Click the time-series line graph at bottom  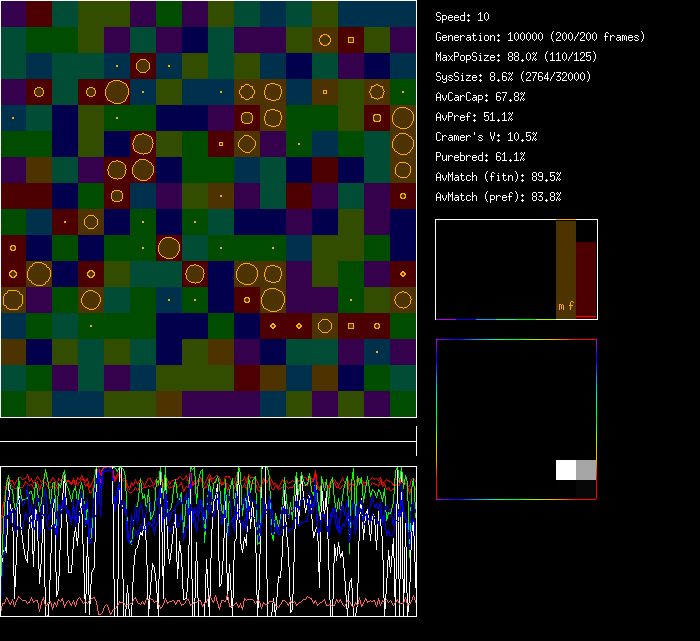click(208, 541)
